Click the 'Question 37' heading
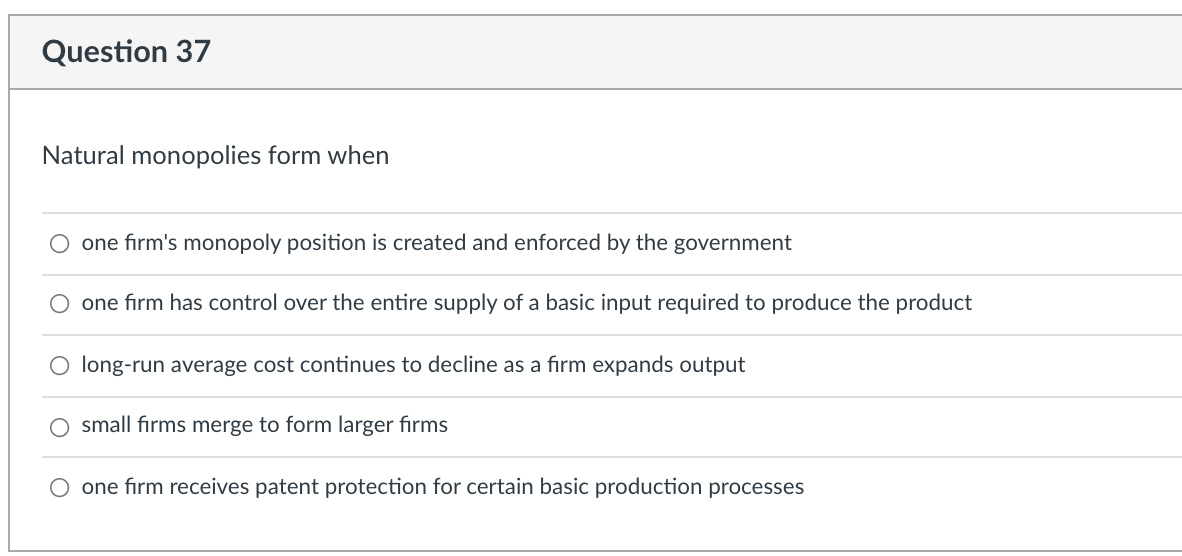 (126, 52)
